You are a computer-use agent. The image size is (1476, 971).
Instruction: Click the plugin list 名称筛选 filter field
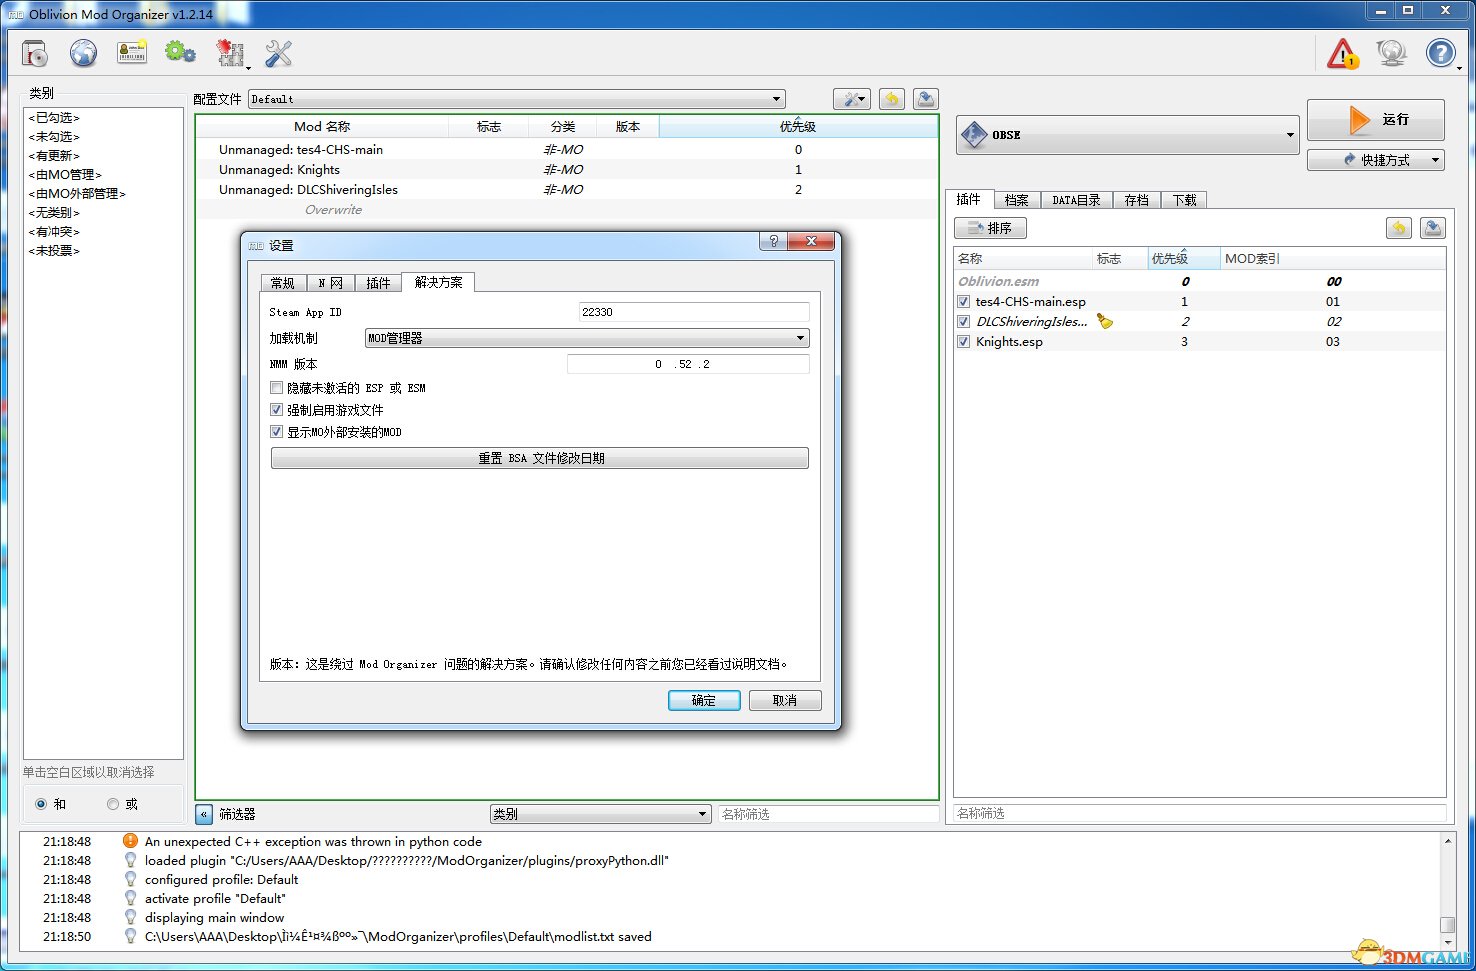point(1200,813)
